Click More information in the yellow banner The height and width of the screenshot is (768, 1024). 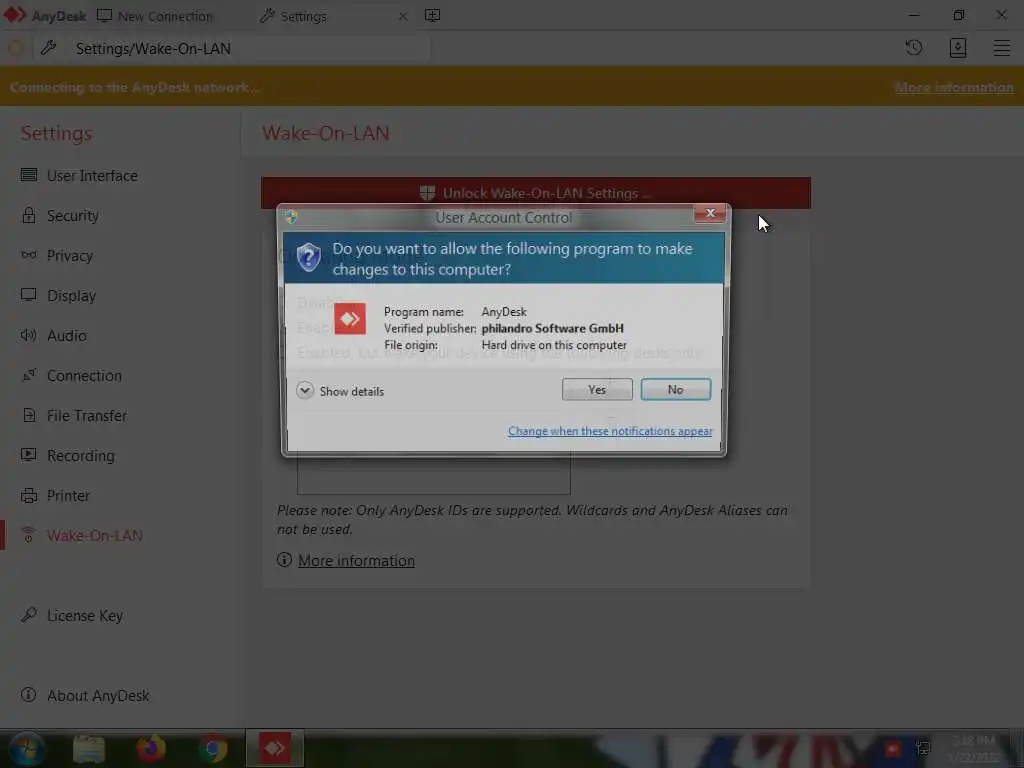coord(953,88)
